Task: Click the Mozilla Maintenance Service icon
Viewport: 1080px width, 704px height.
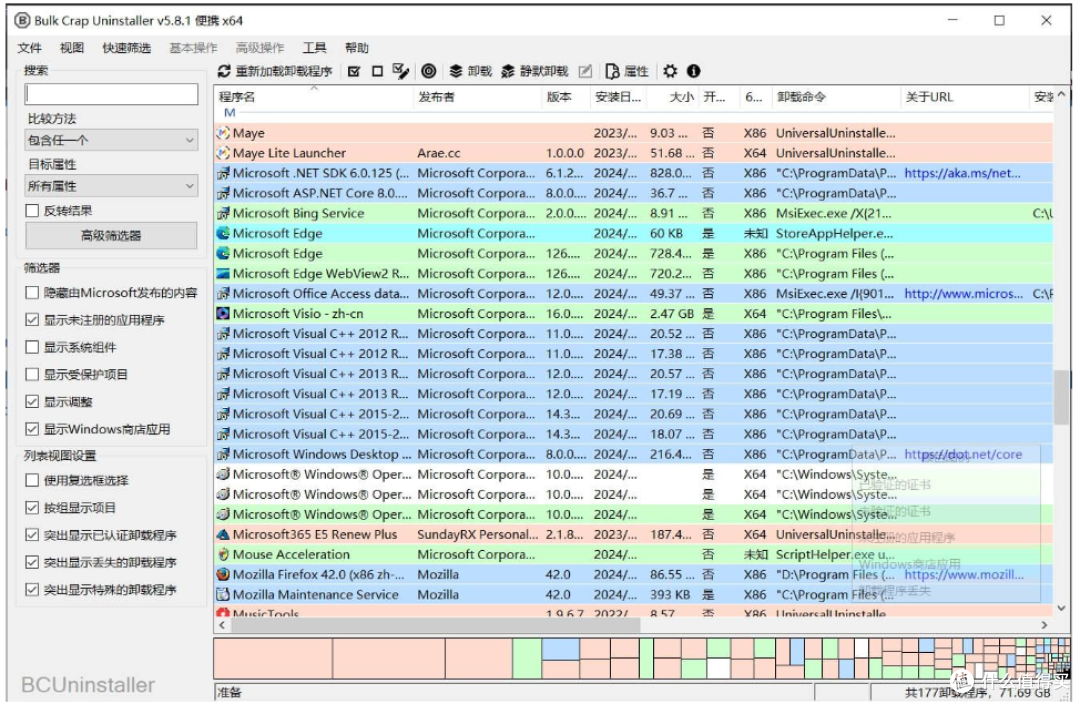Action: pyautogui.click(x=223, y=594)
